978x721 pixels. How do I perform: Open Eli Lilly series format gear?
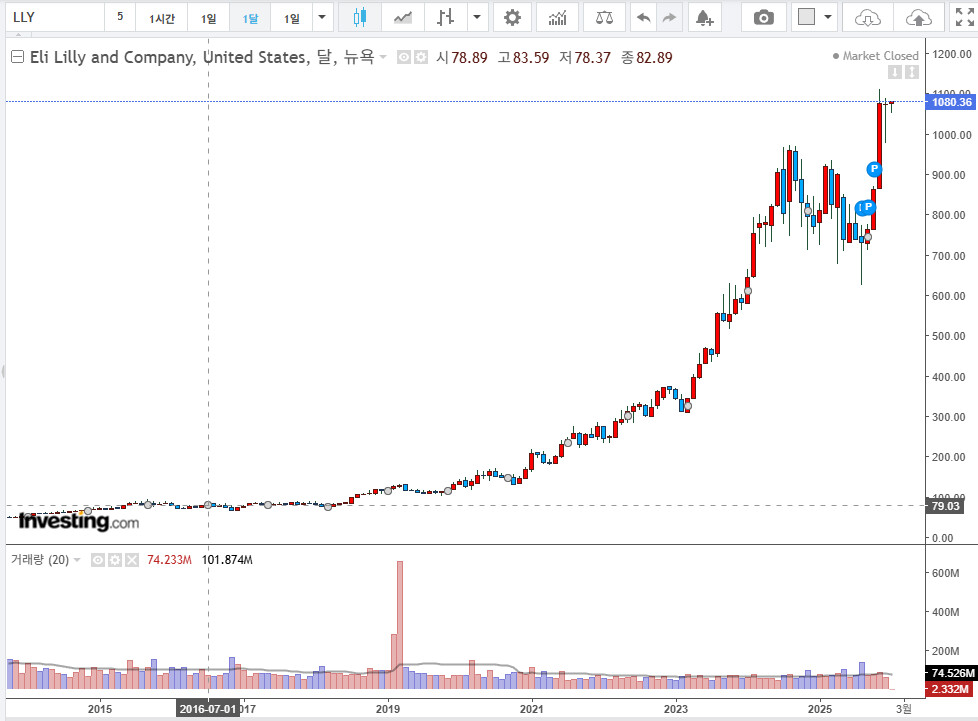421,57
